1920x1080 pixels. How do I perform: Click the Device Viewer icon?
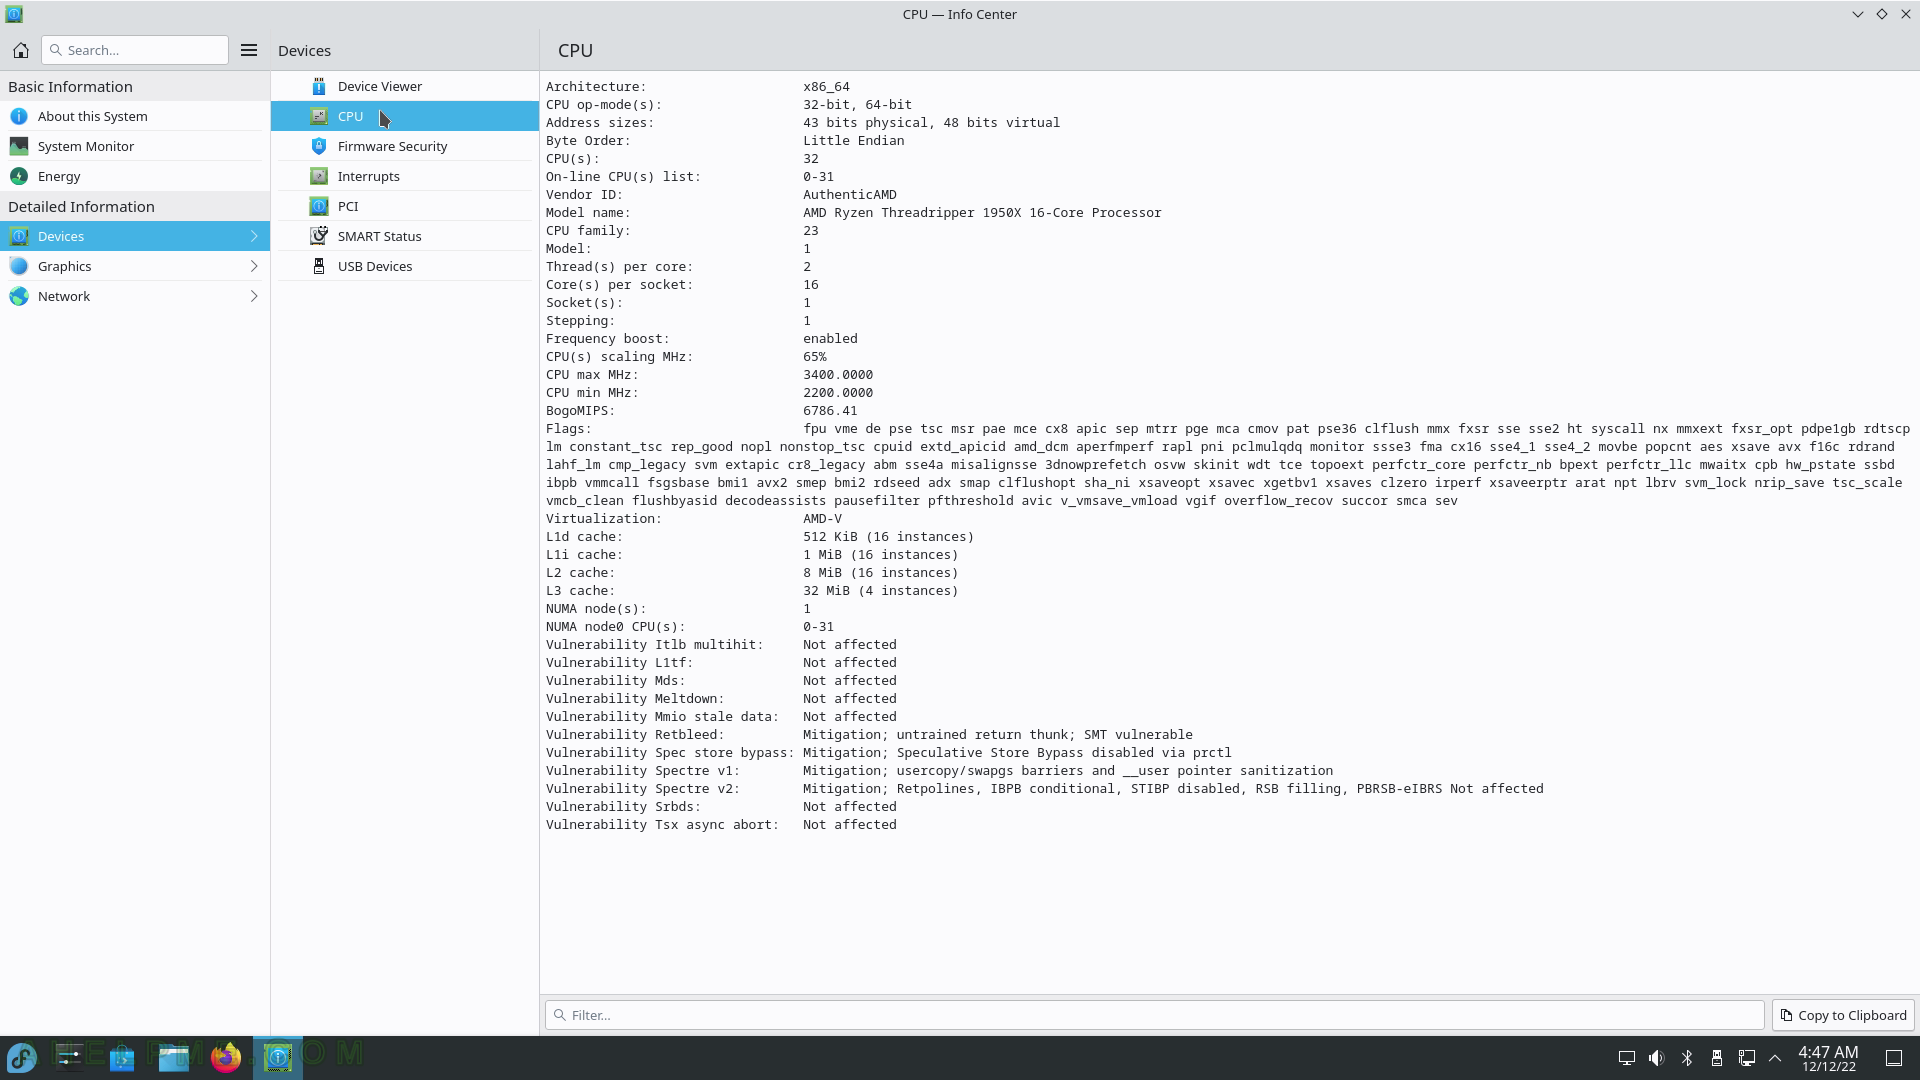[x=319, y=86]
